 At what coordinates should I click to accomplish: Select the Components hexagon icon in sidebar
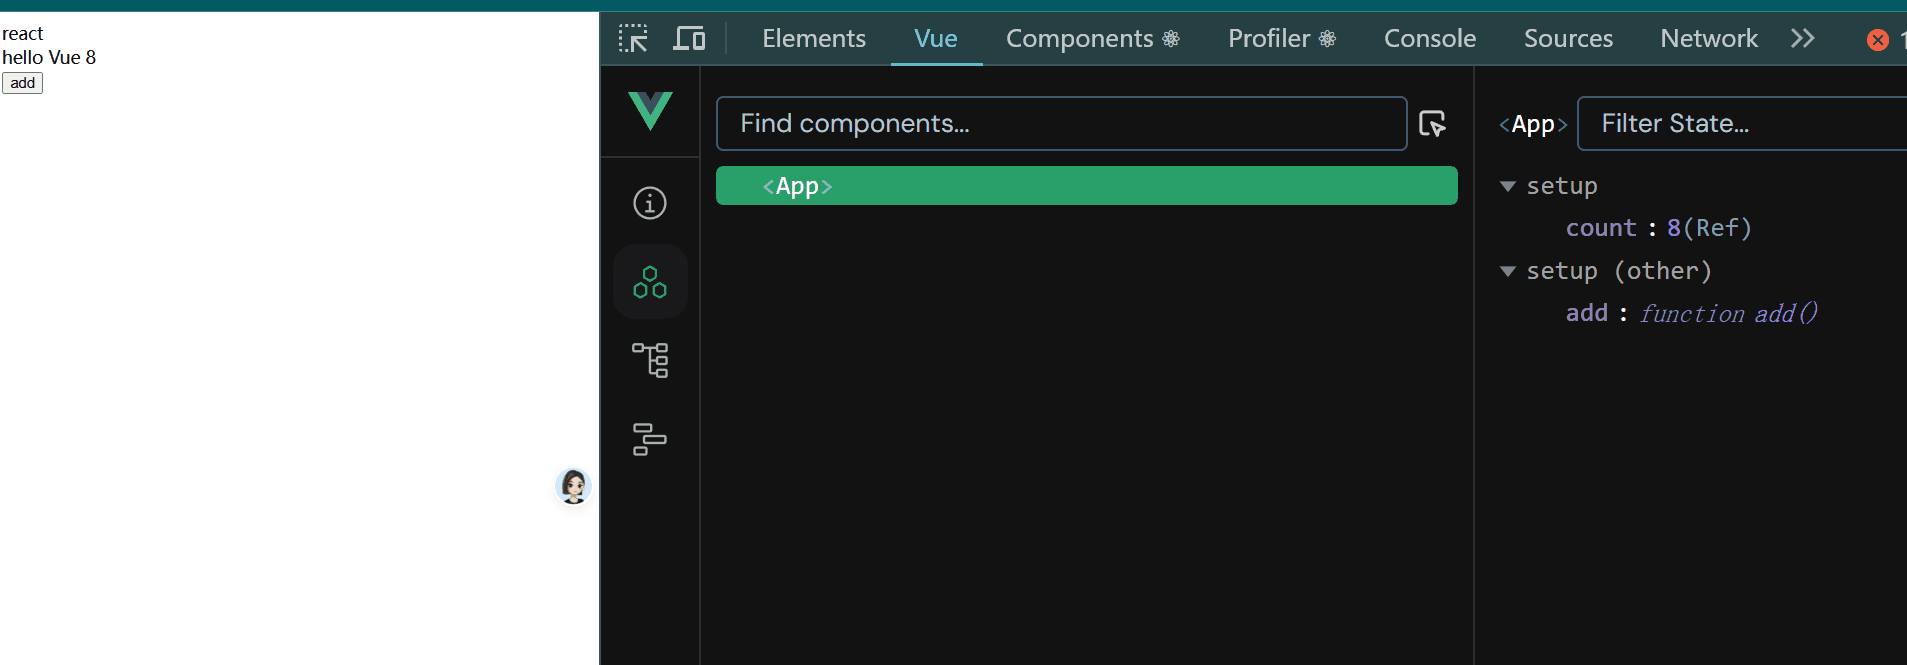click(650, 282)
